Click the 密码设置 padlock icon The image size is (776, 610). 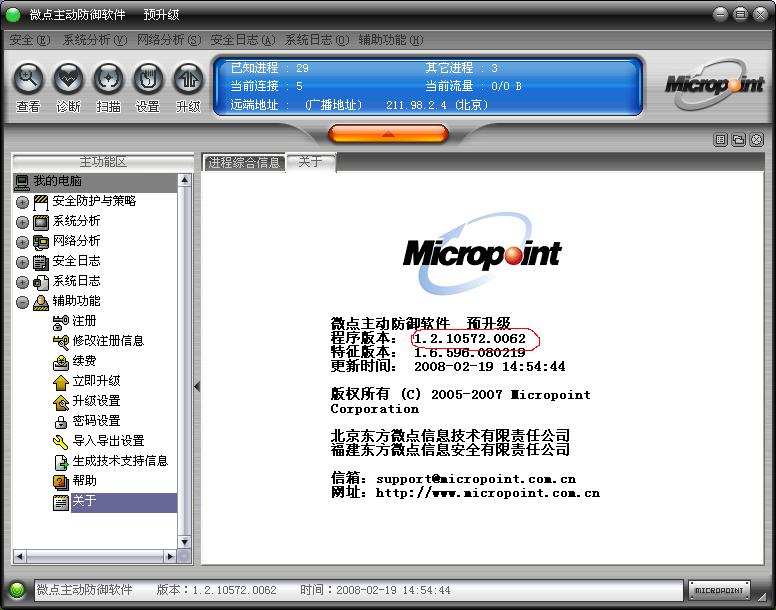click(60, 422)
